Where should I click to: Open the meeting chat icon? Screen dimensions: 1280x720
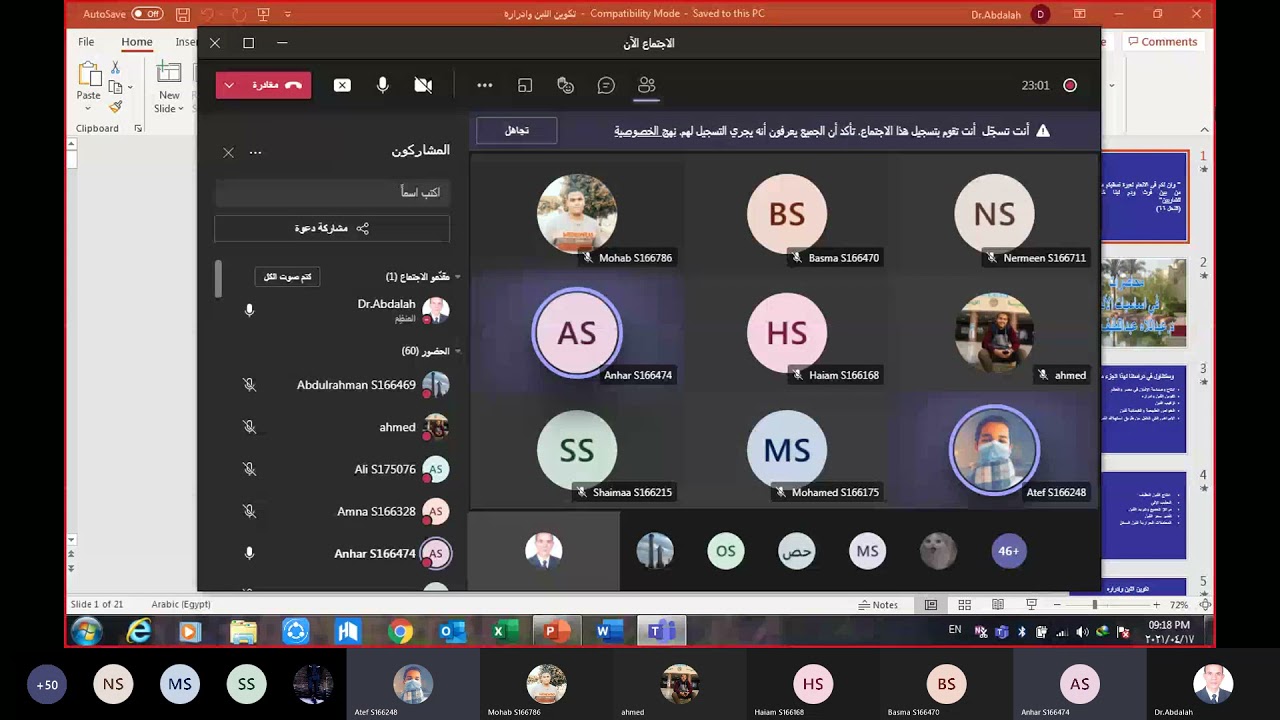click(x=606, y=85)
